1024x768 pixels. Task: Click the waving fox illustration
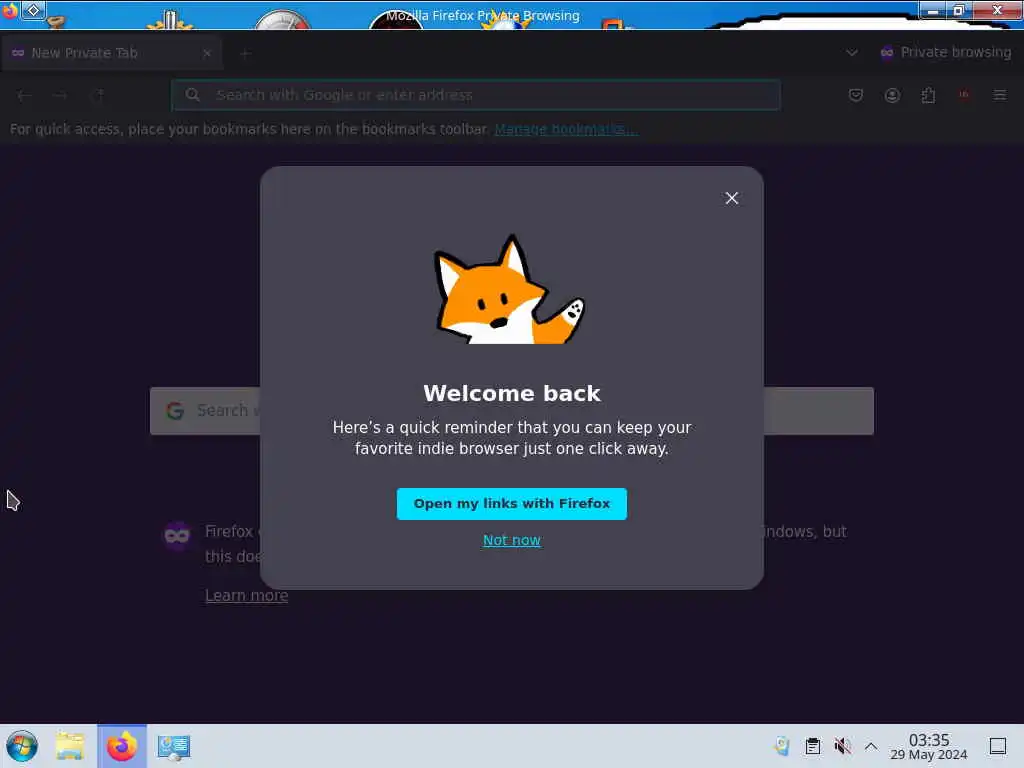pyautogui.click(x=509, y=289)
